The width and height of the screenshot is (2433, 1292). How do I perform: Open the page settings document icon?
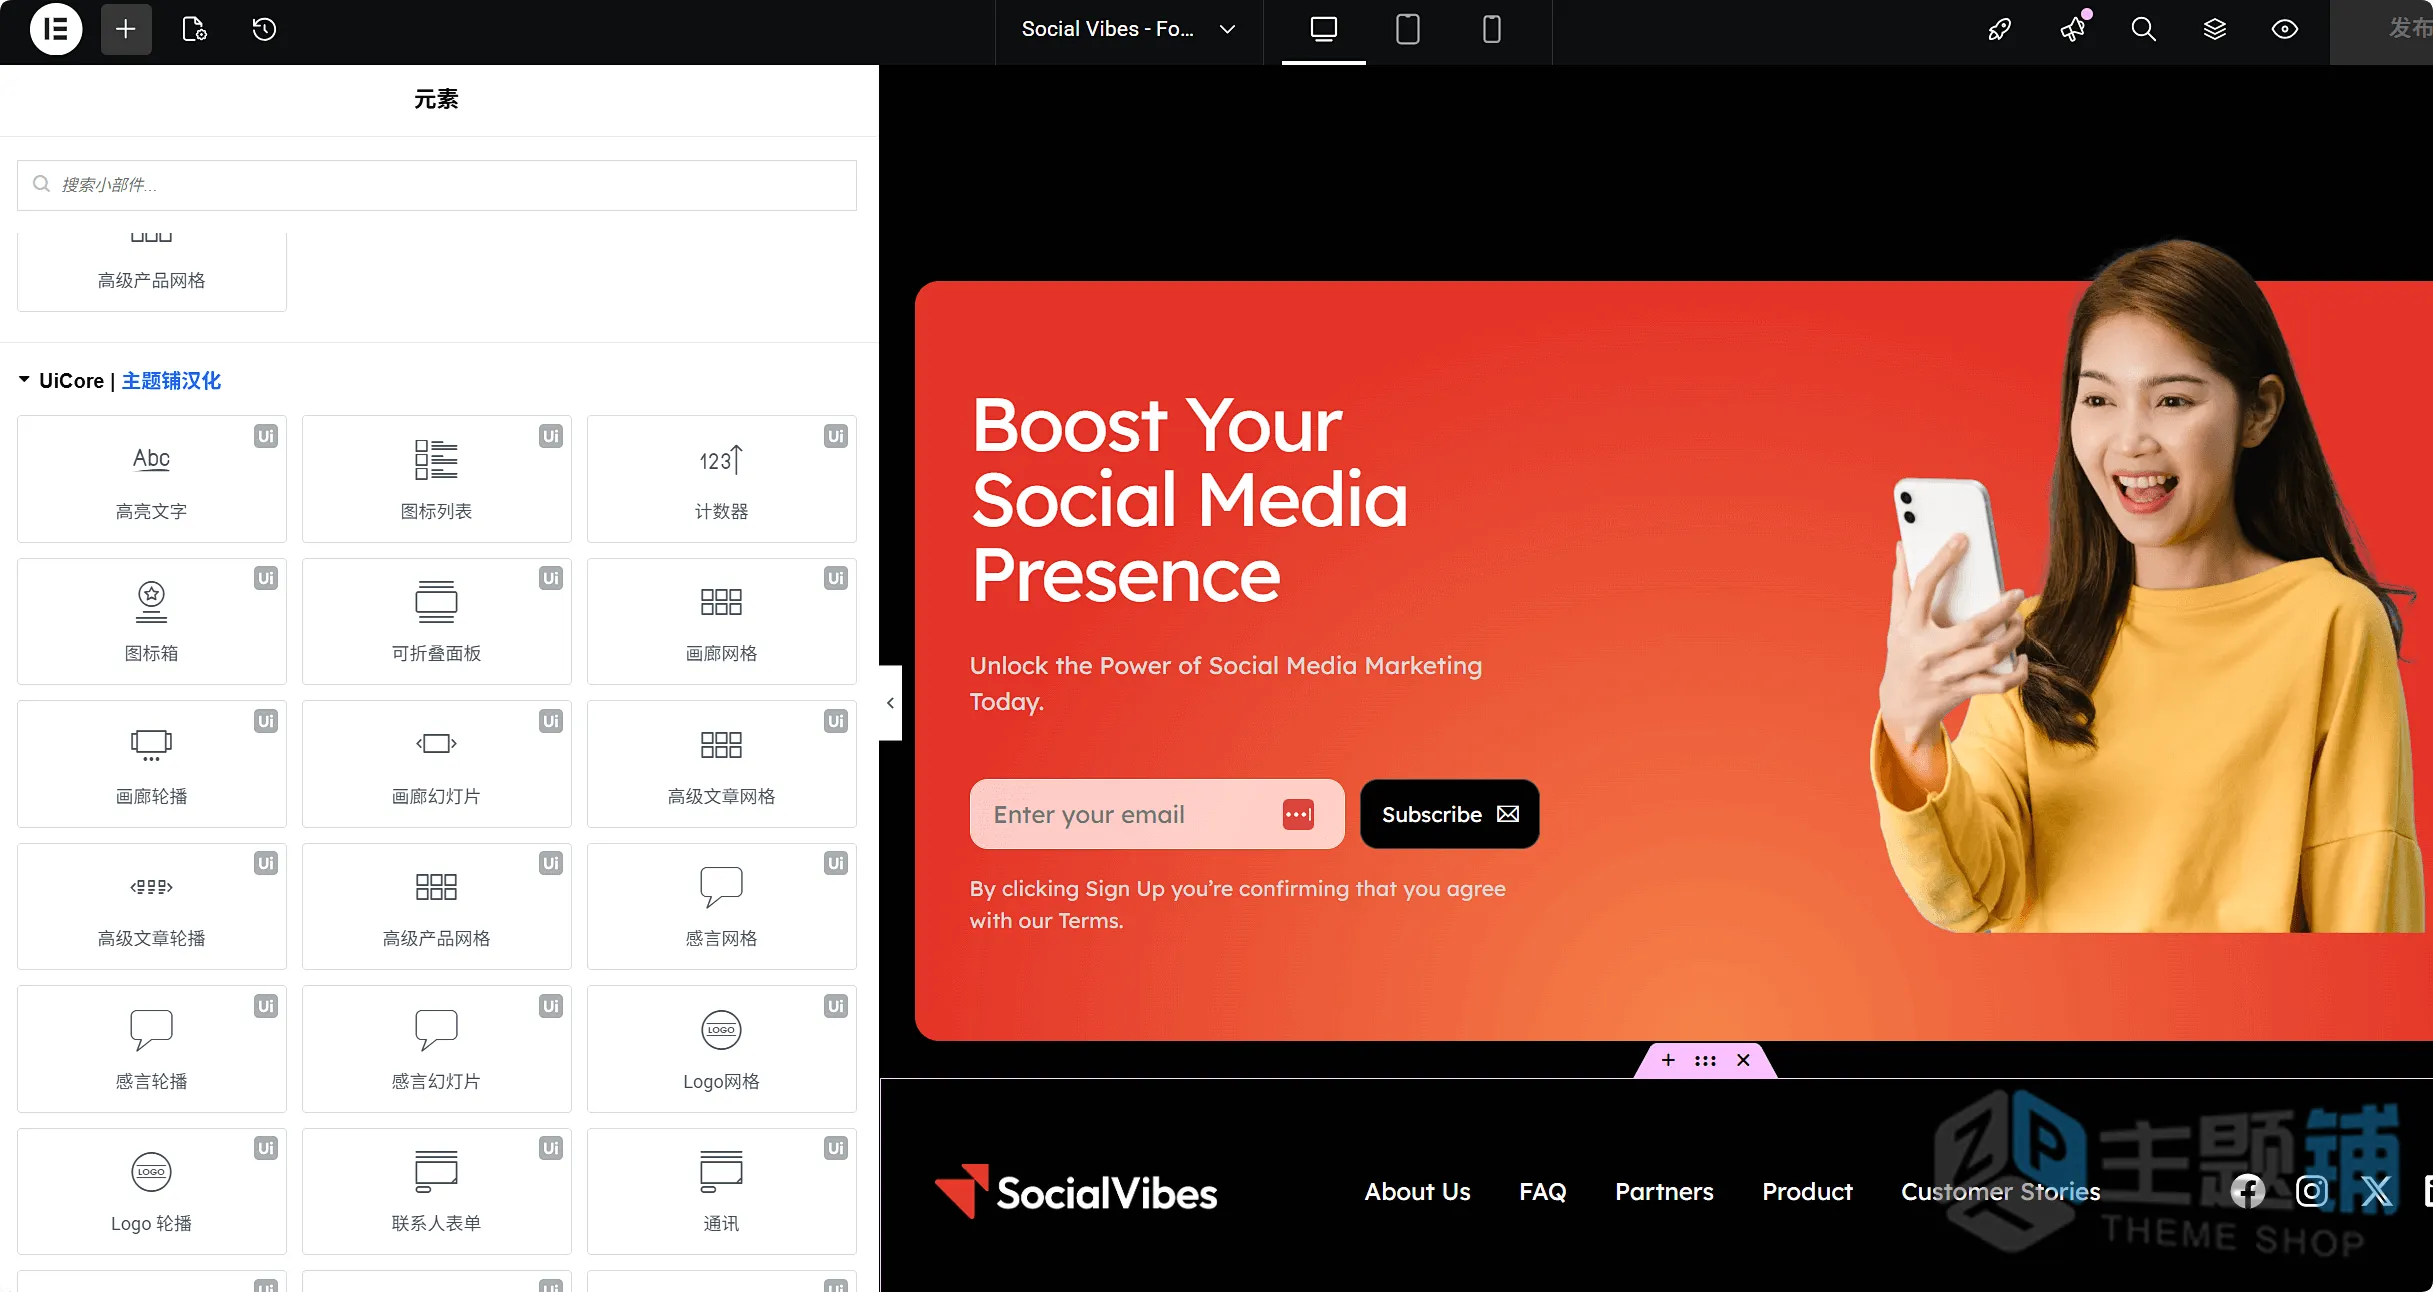pos(194,29)
